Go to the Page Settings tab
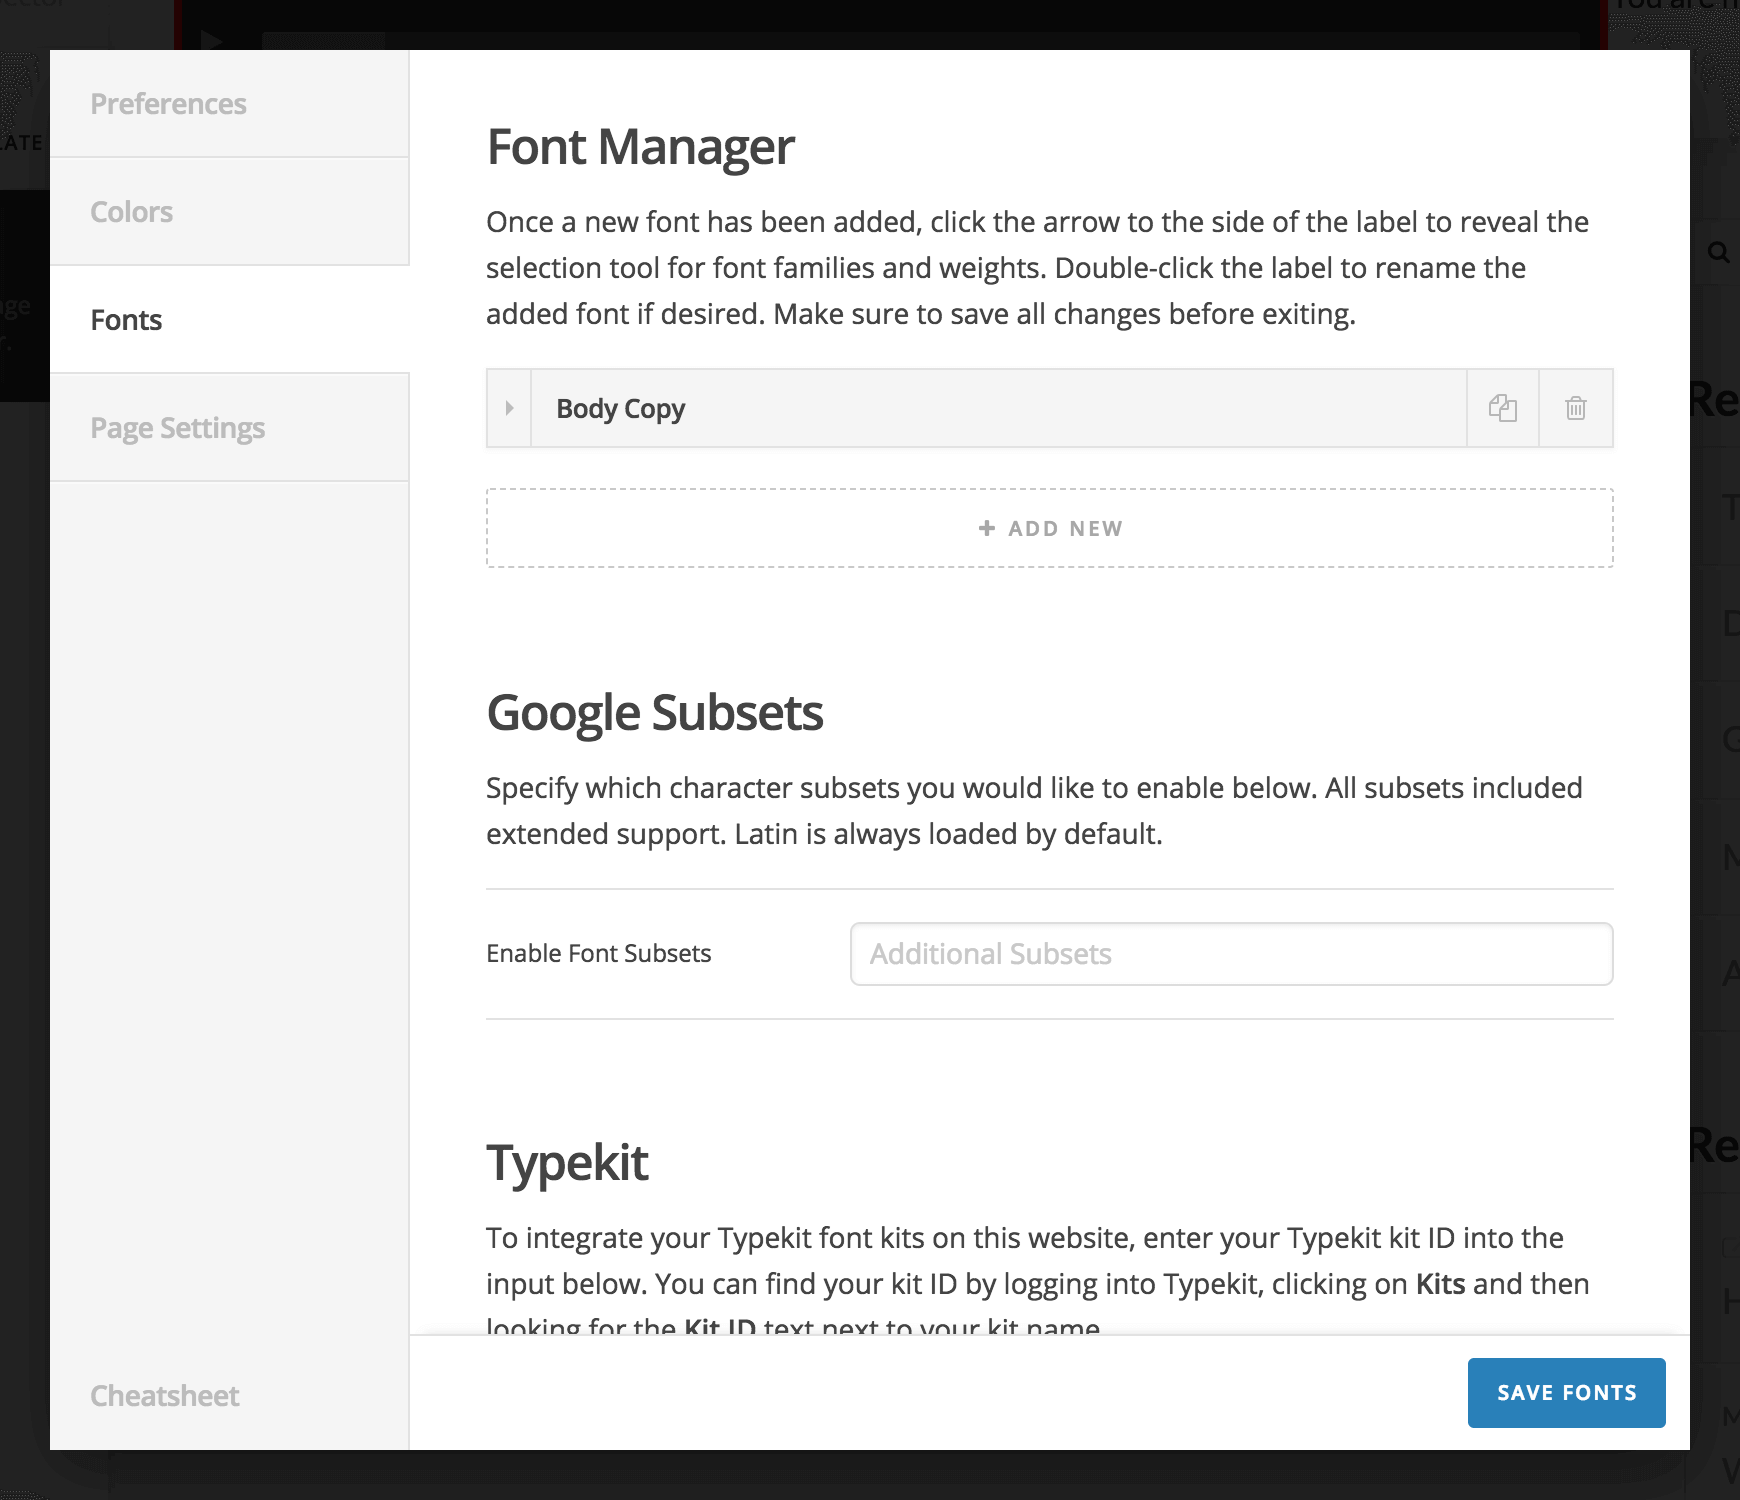Image resolution: width=1740 pixels, height=1500 pixels. 177,428
